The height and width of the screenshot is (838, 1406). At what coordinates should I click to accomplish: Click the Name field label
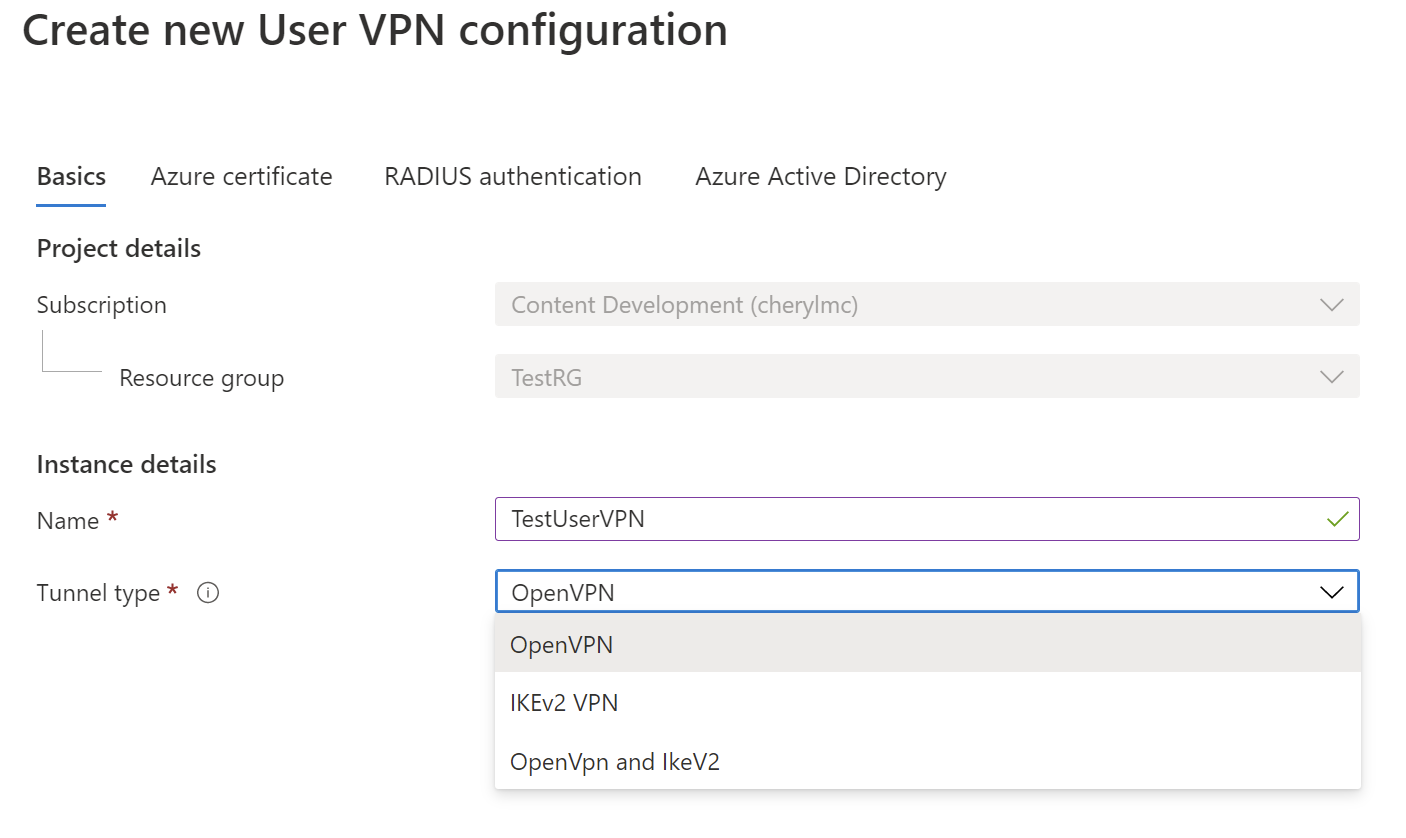pos(68,521)
